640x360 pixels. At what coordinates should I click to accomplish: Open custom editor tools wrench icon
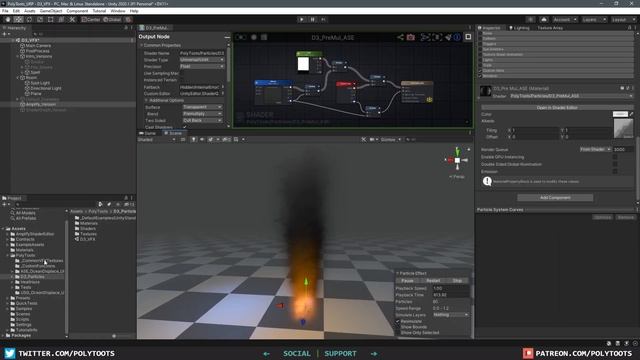point(72,19)
